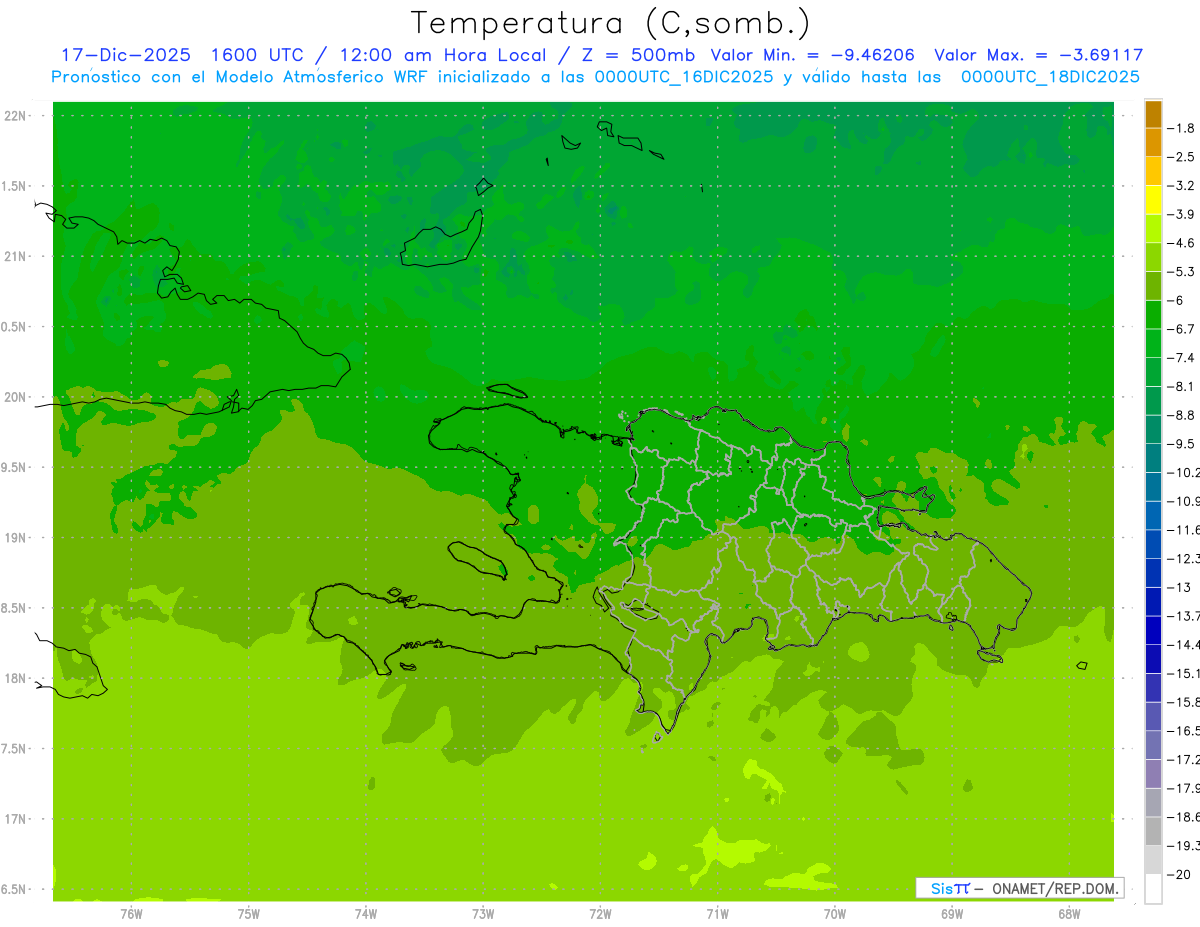Click the legend swatch between -13.7 and -14.4
Screen dimensions: 1200x927
pyautogui.click(x=1153, y=631)
